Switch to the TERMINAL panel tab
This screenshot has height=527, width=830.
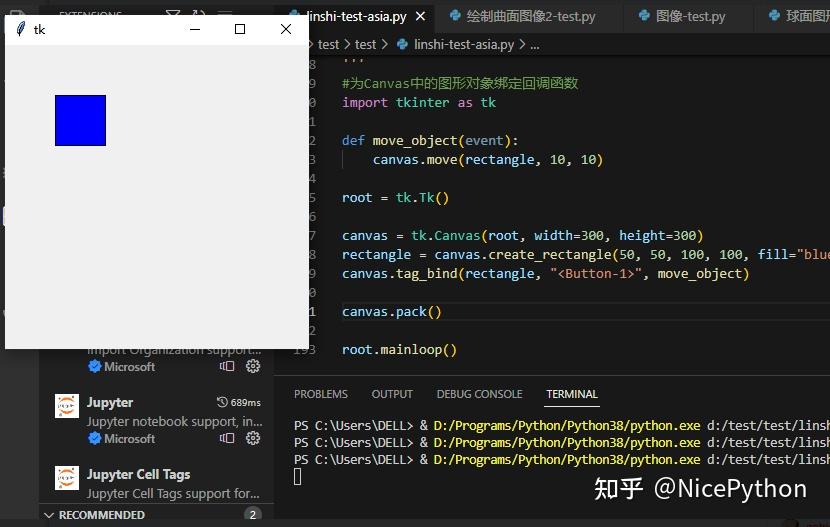coord(572,394)
